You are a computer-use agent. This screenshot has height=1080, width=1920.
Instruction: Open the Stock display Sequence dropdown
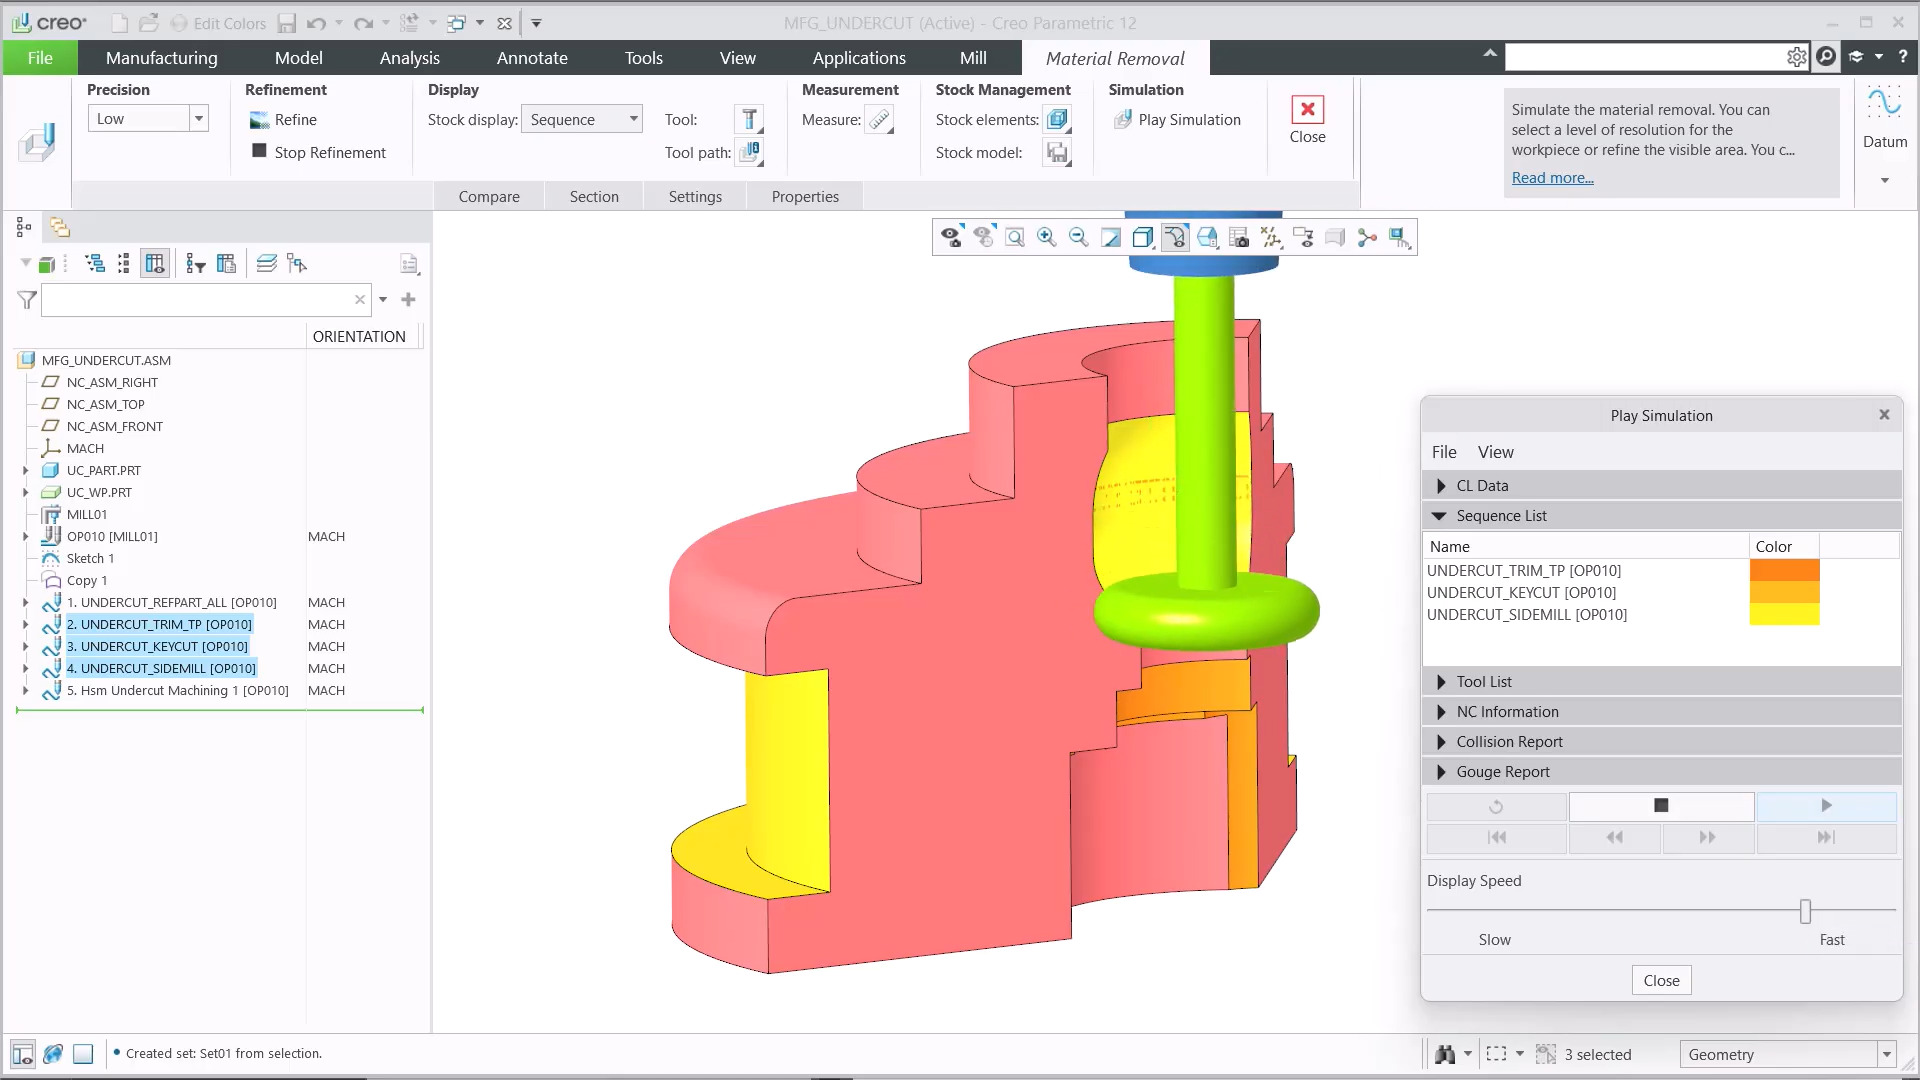pos(582,119)
